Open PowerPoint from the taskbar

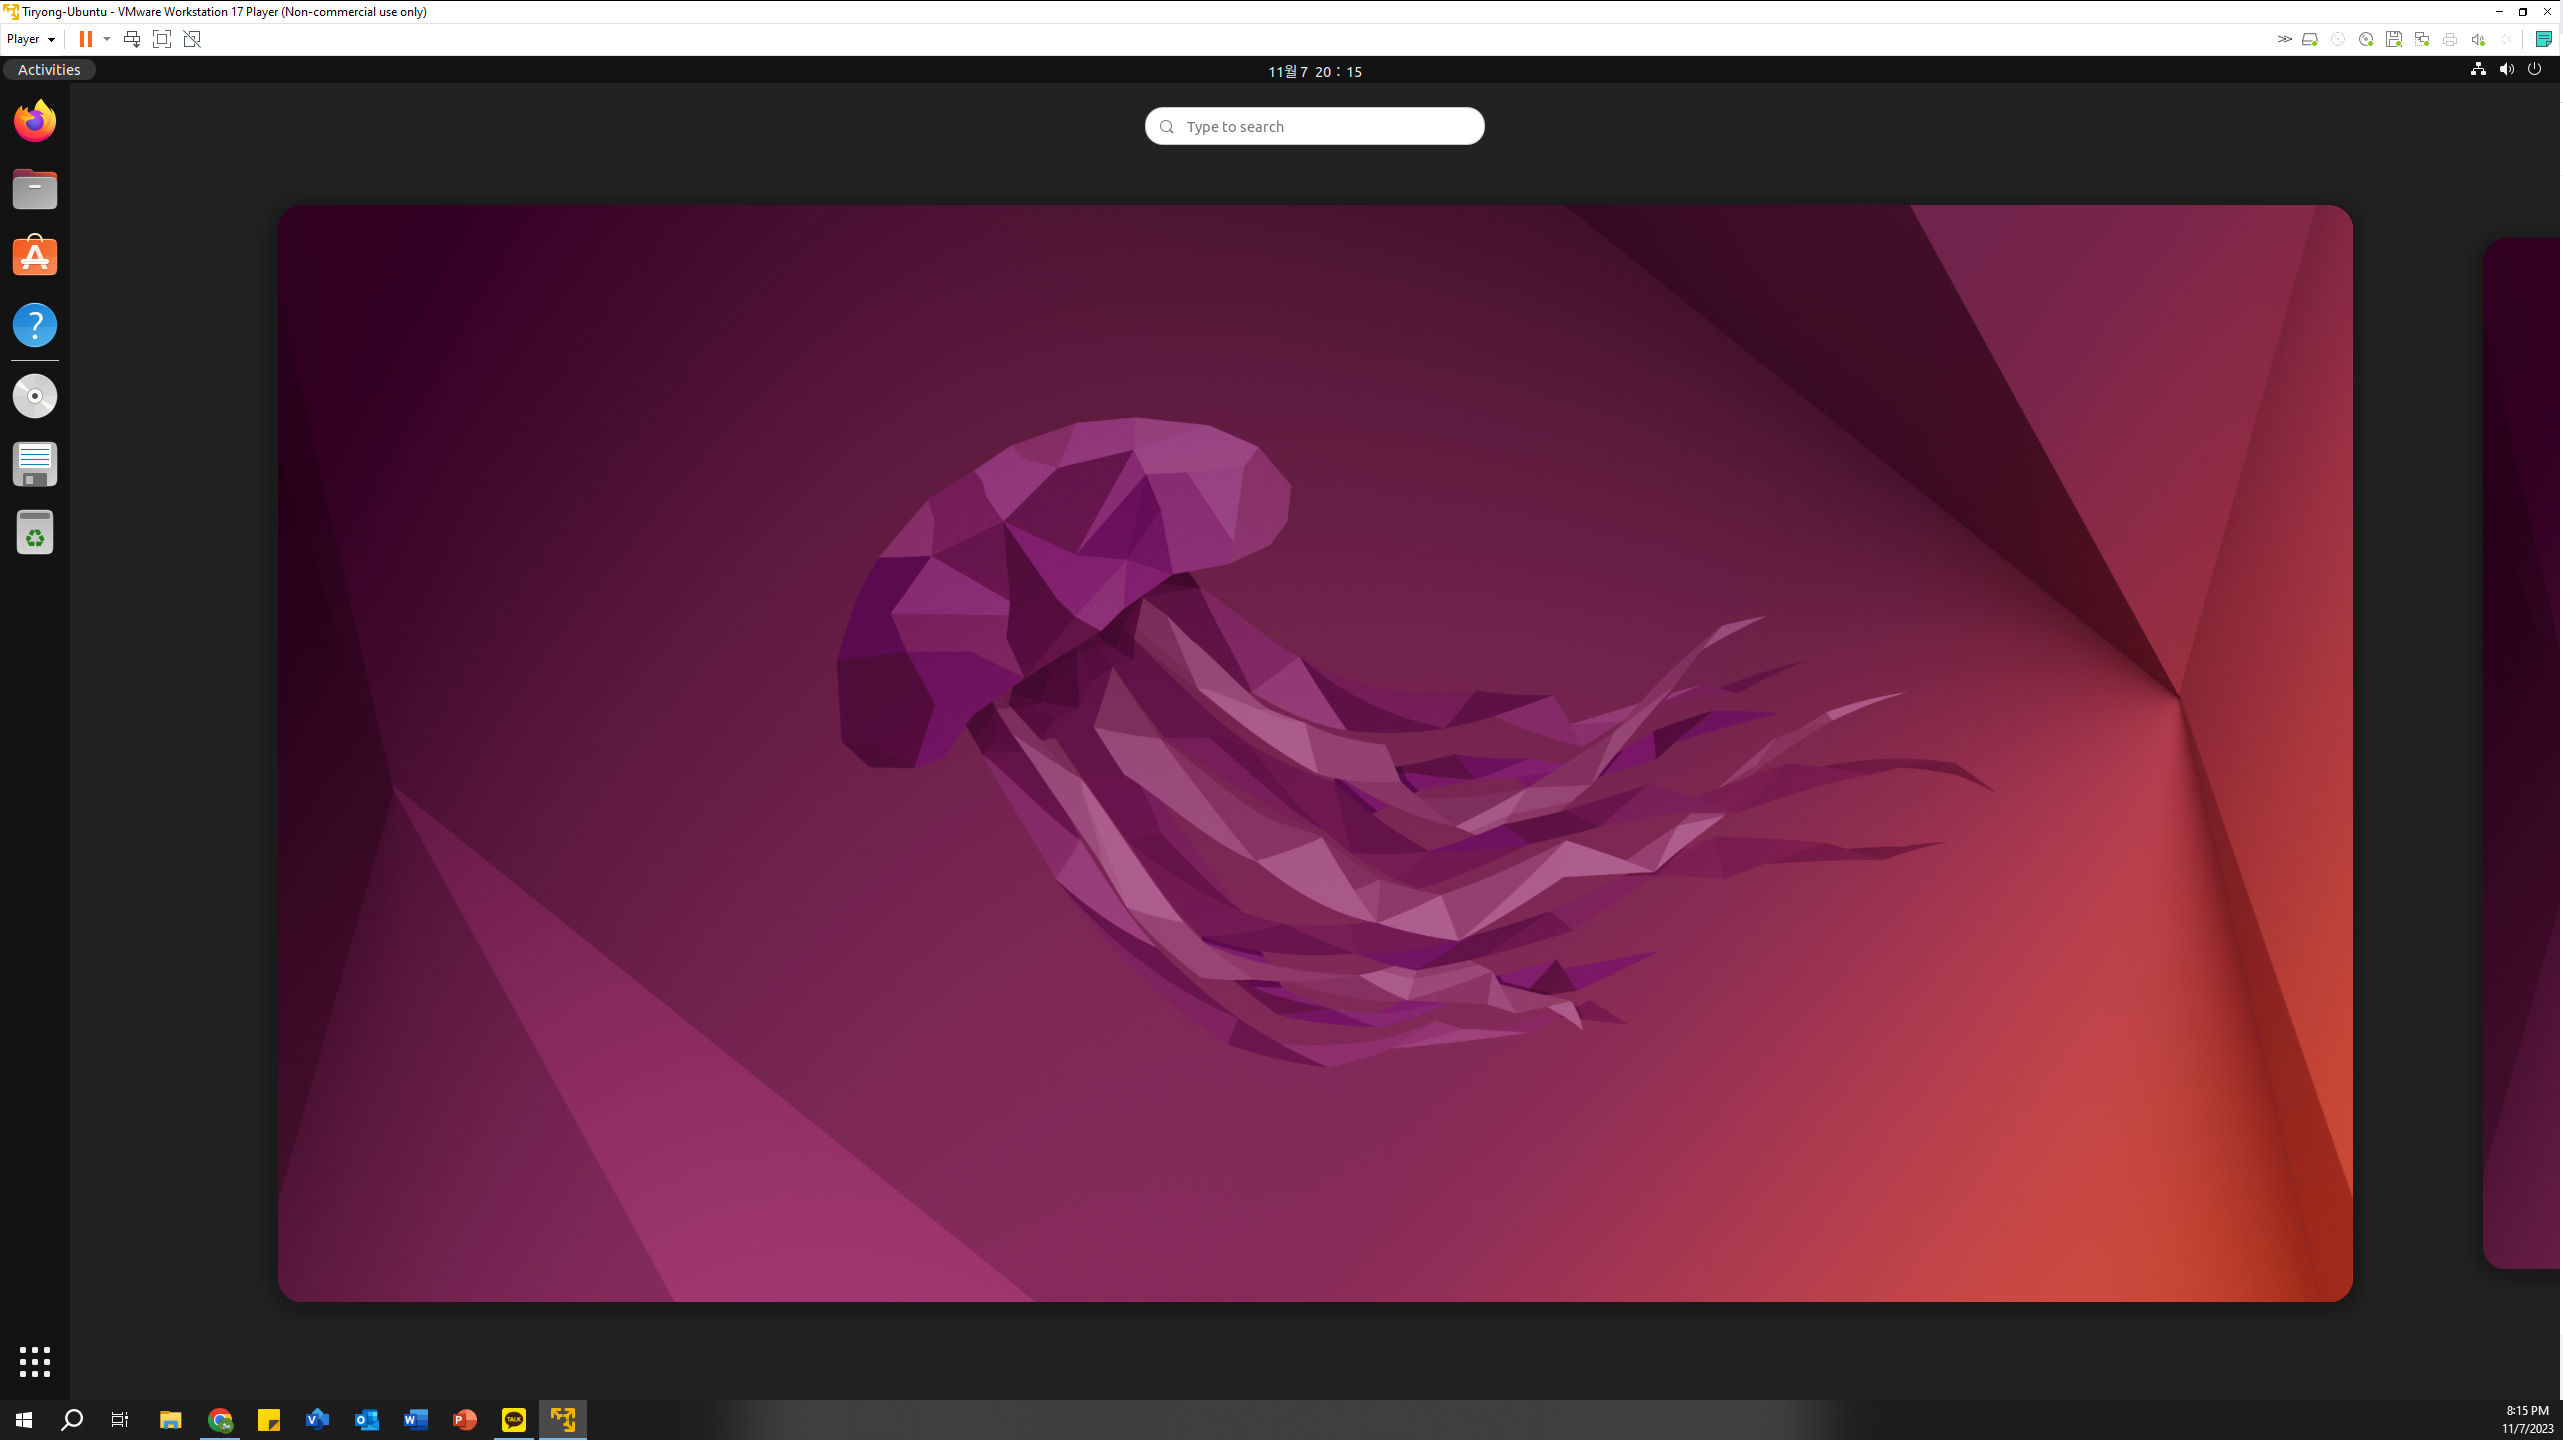[465, 1420]
